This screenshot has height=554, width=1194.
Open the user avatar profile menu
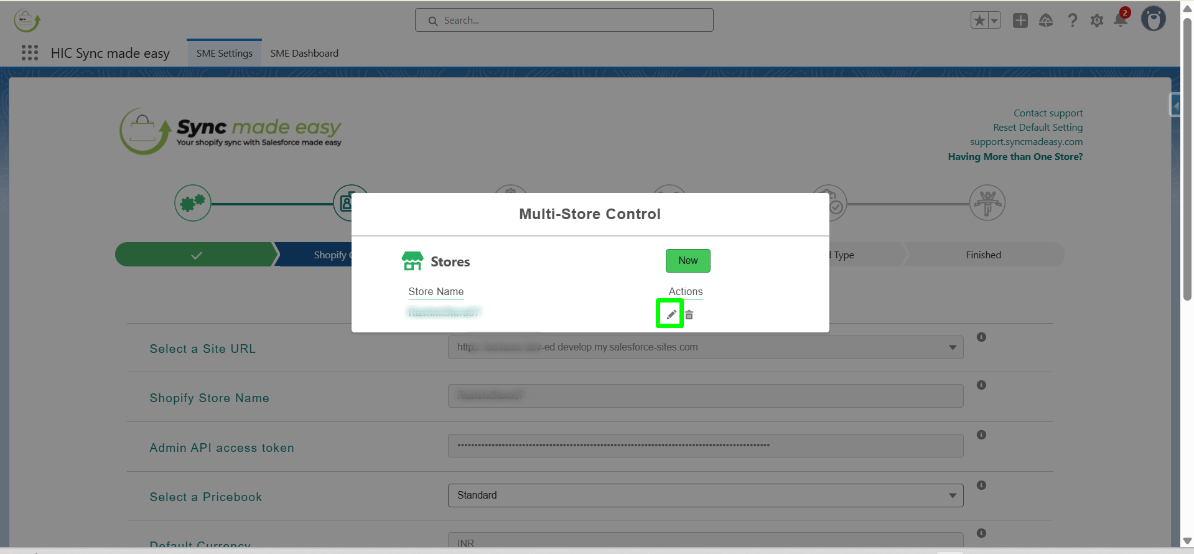tap(1154, 19)
